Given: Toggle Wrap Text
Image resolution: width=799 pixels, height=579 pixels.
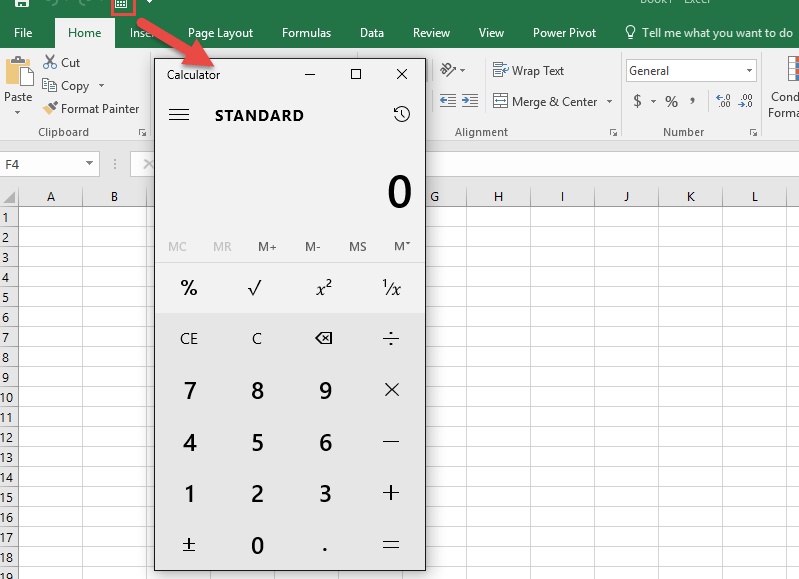Looking at the screenshot, I should pyautogui.click(x=528, y=70).
